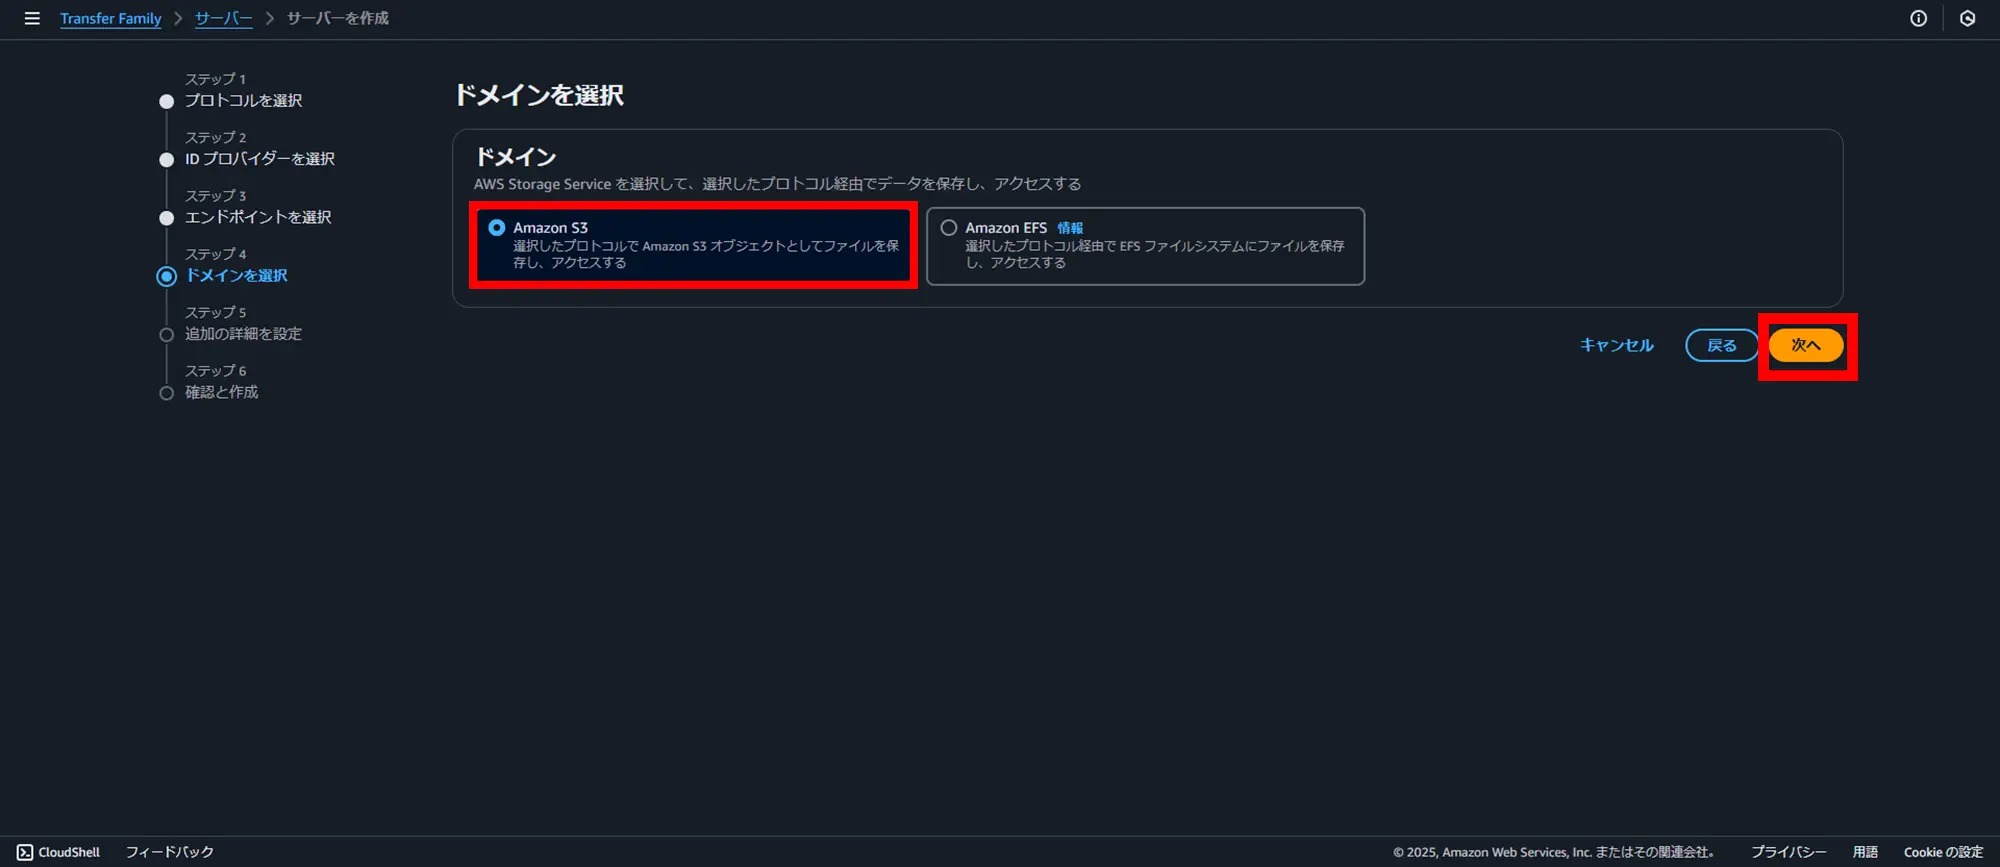The height and width of the screenshot is (867, 2000).
Task: Open Cookie の設定 in footer
Action: 1943,852
